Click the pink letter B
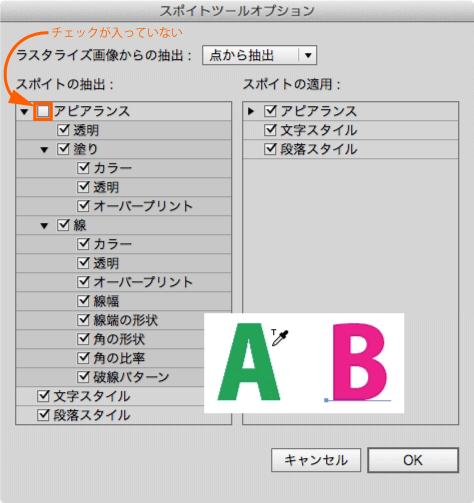Image resolution: width=474 pixels, height=503 pixels. point(360,362)
